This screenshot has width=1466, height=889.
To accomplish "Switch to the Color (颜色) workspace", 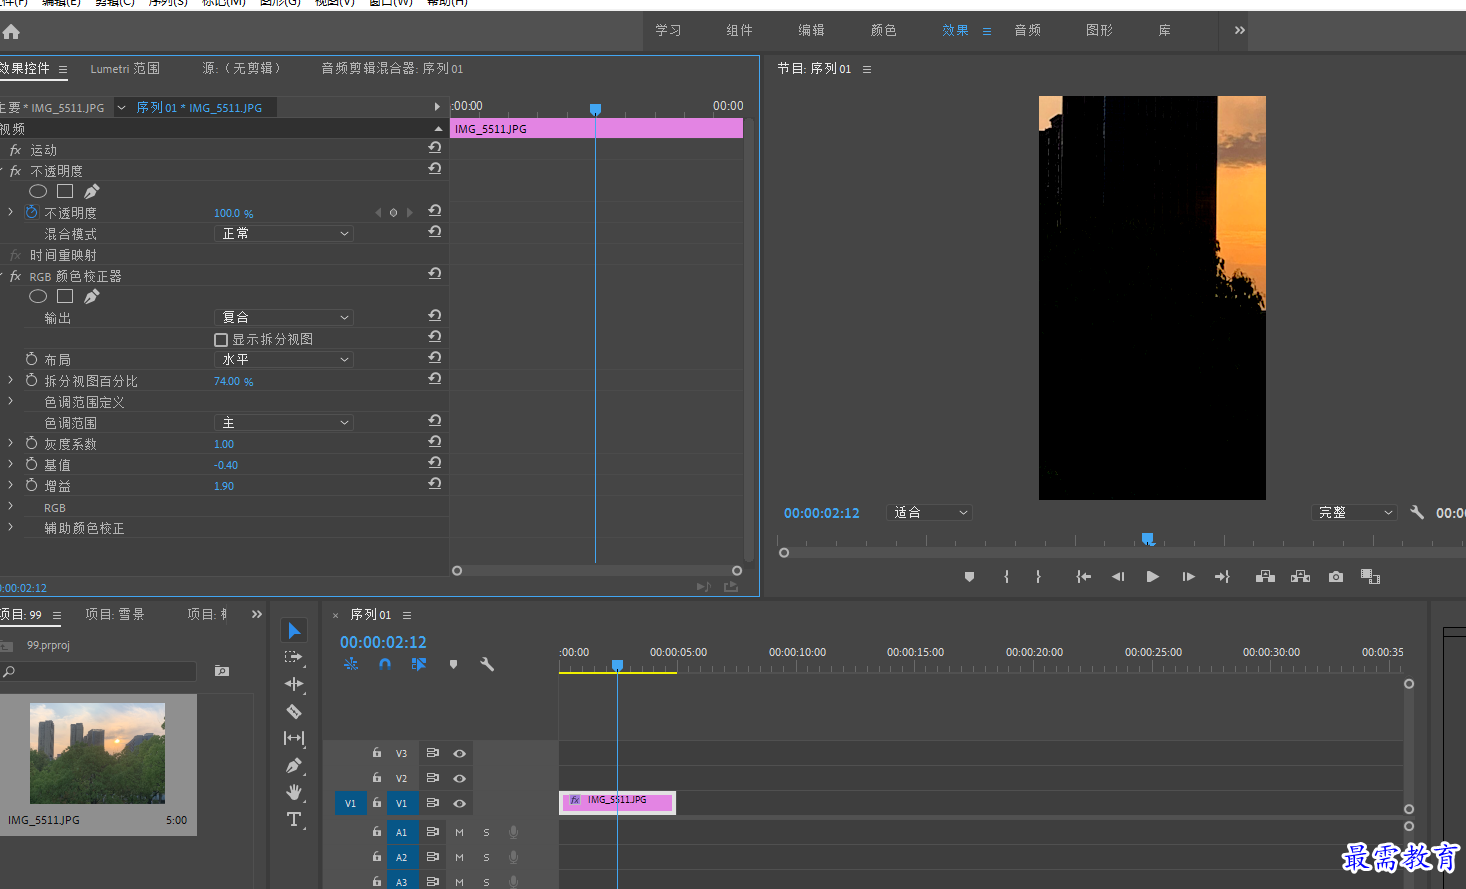I will (x=884, y=30).
